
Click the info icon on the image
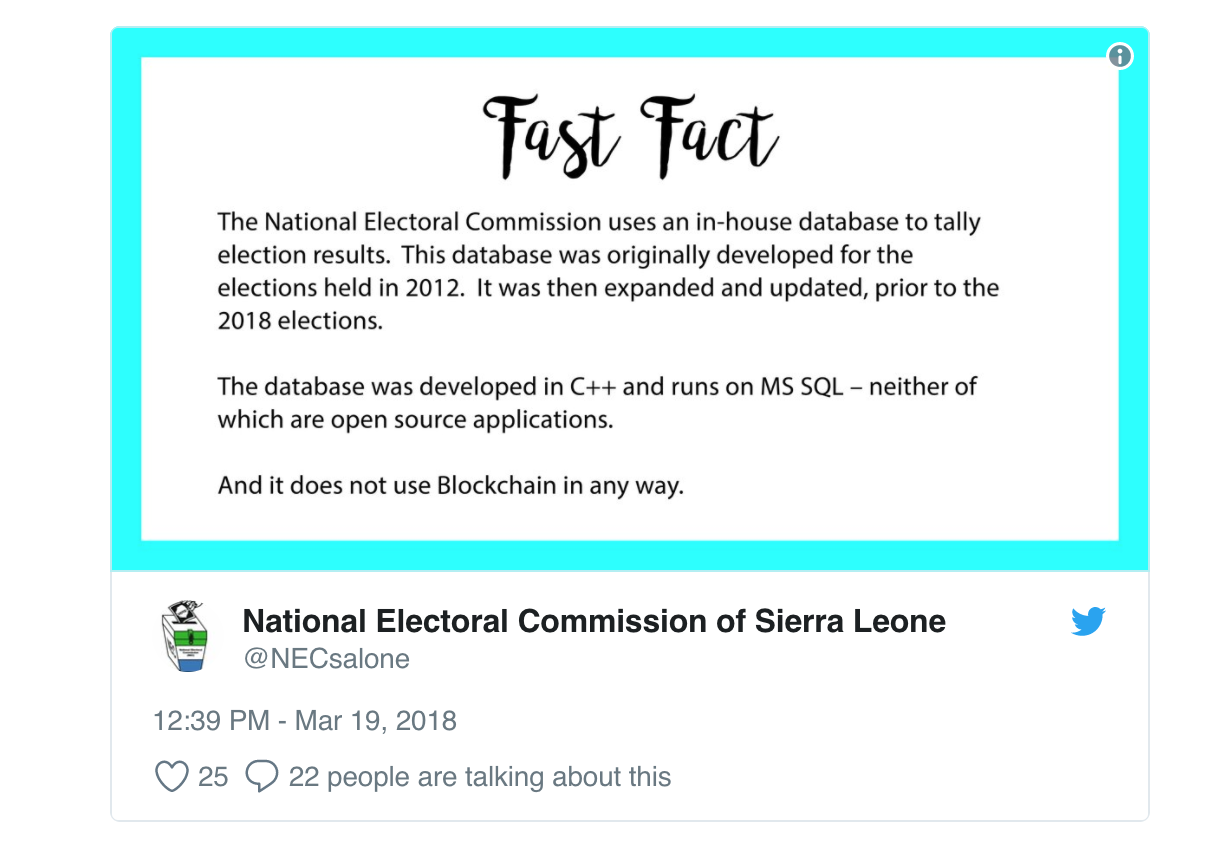[1121, 56]
